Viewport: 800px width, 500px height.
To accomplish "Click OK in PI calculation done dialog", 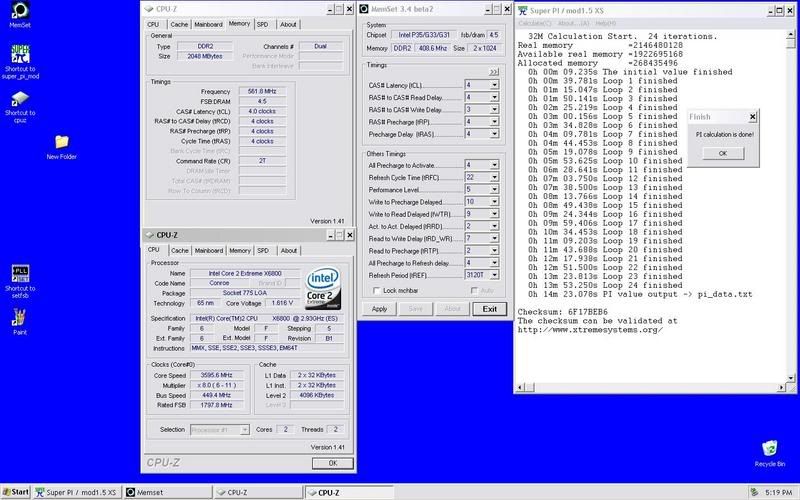I will click(723, 153).
